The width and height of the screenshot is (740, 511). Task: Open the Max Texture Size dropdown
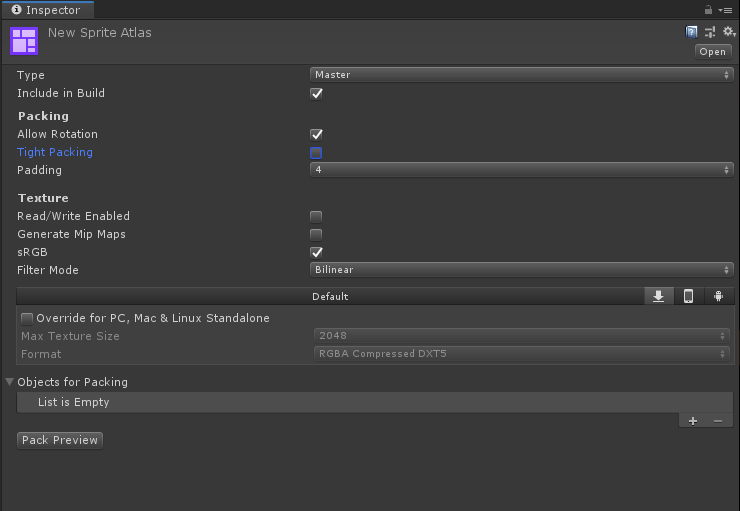click(521, 335)
